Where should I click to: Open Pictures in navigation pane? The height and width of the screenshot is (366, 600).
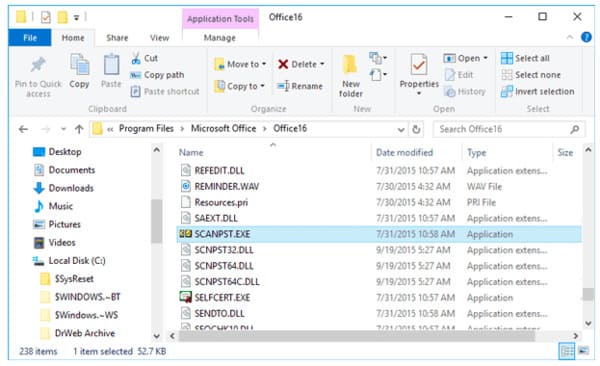point(57,224)
